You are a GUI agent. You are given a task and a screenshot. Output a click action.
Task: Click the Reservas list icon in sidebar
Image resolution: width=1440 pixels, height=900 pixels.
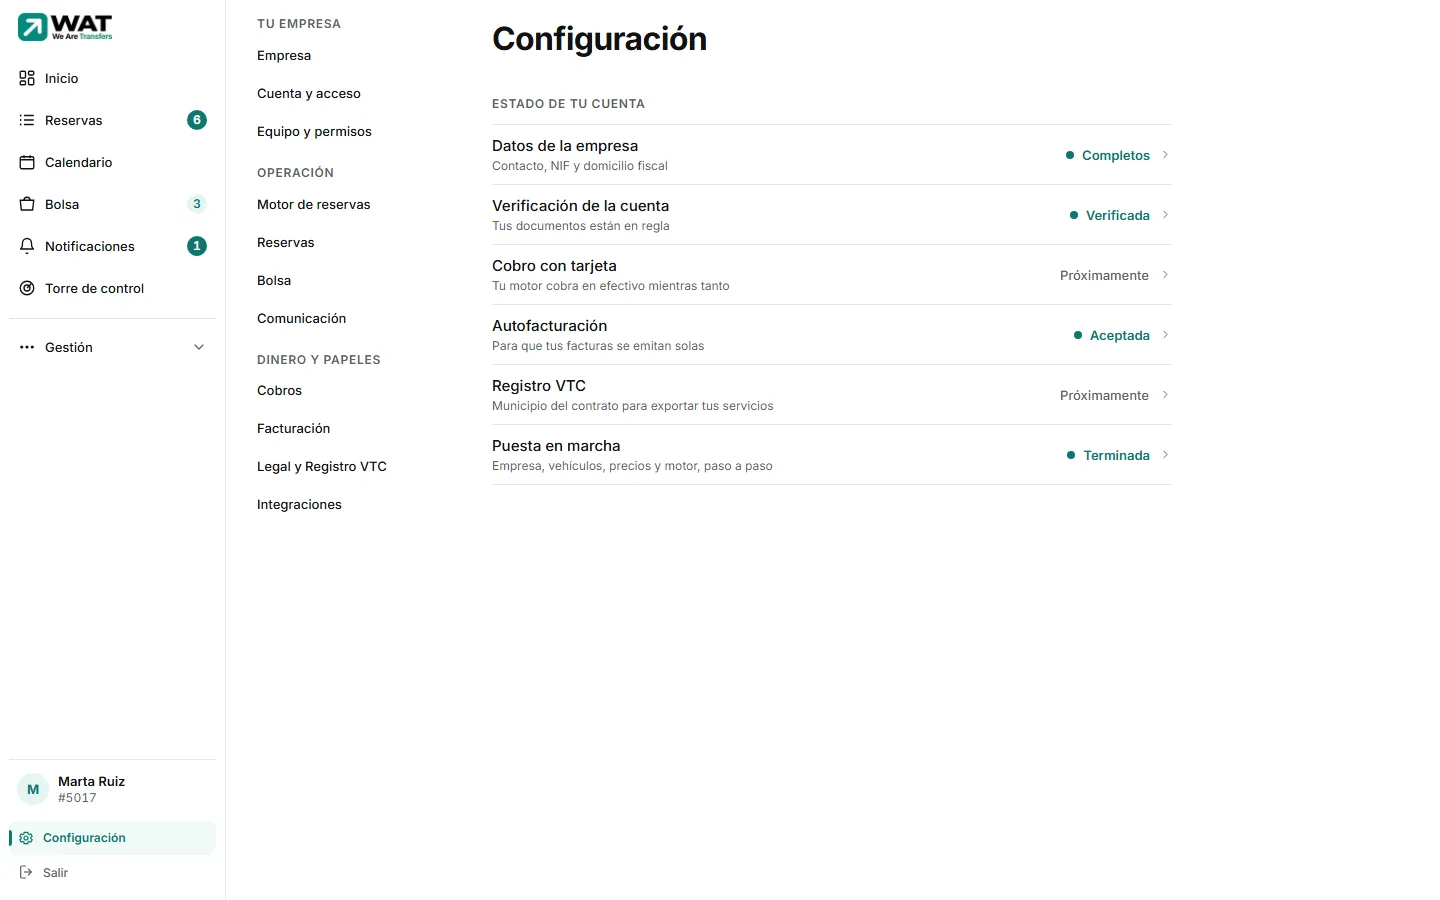(27, 120)
